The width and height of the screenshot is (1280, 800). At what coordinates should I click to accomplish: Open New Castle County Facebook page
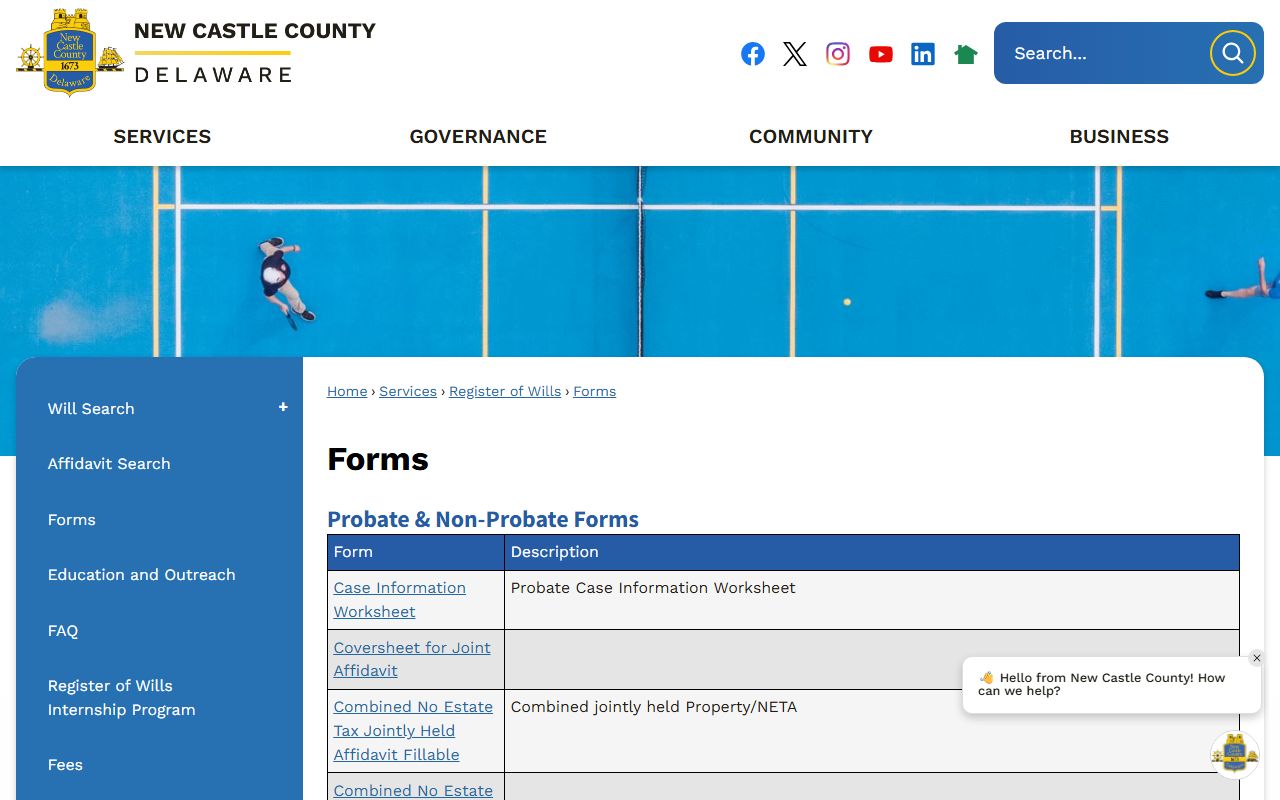[x=753, y=54]
